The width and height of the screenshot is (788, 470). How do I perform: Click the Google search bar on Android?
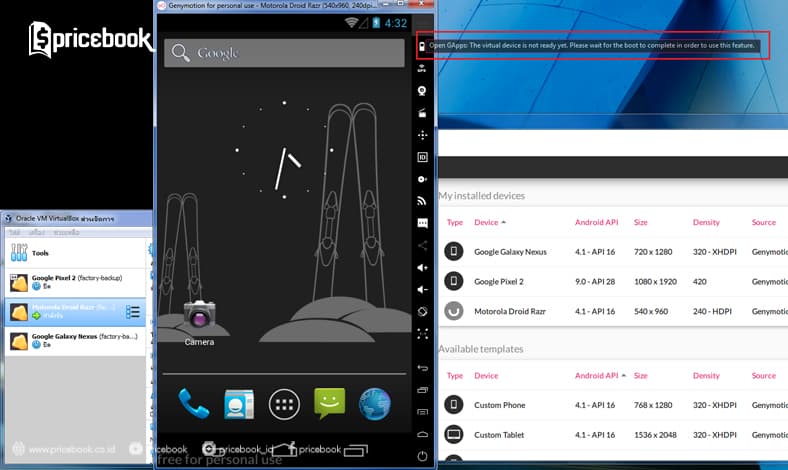point(284,53)
